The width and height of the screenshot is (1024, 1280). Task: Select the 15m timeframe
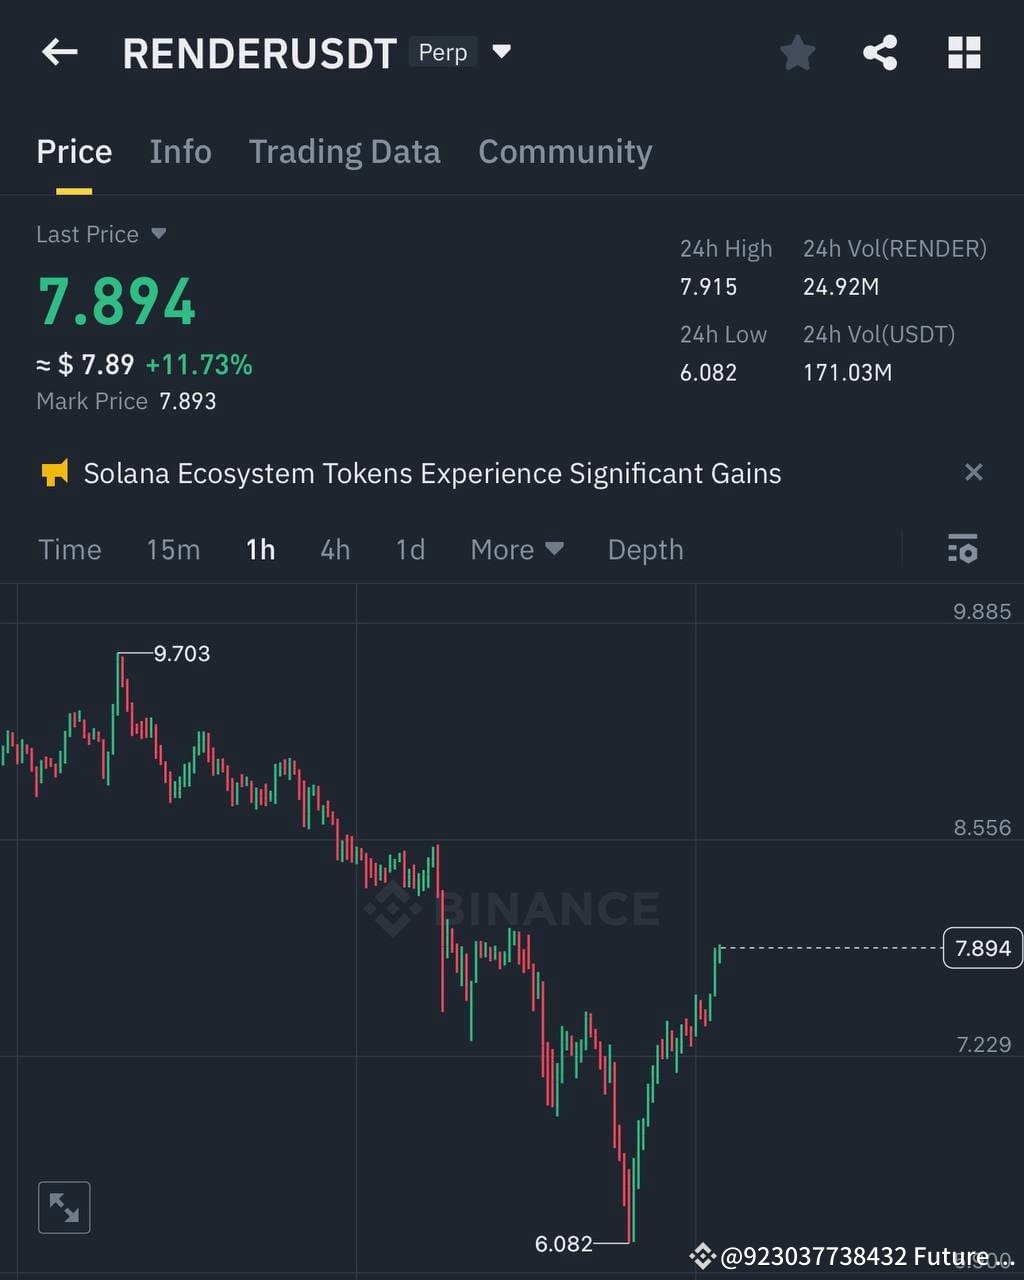tap(172, 549)
